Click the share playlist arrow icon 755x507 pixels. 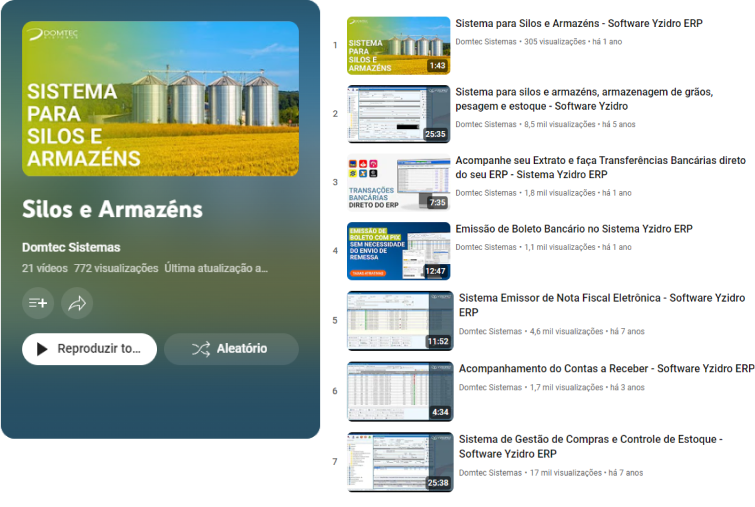[77, 303]
